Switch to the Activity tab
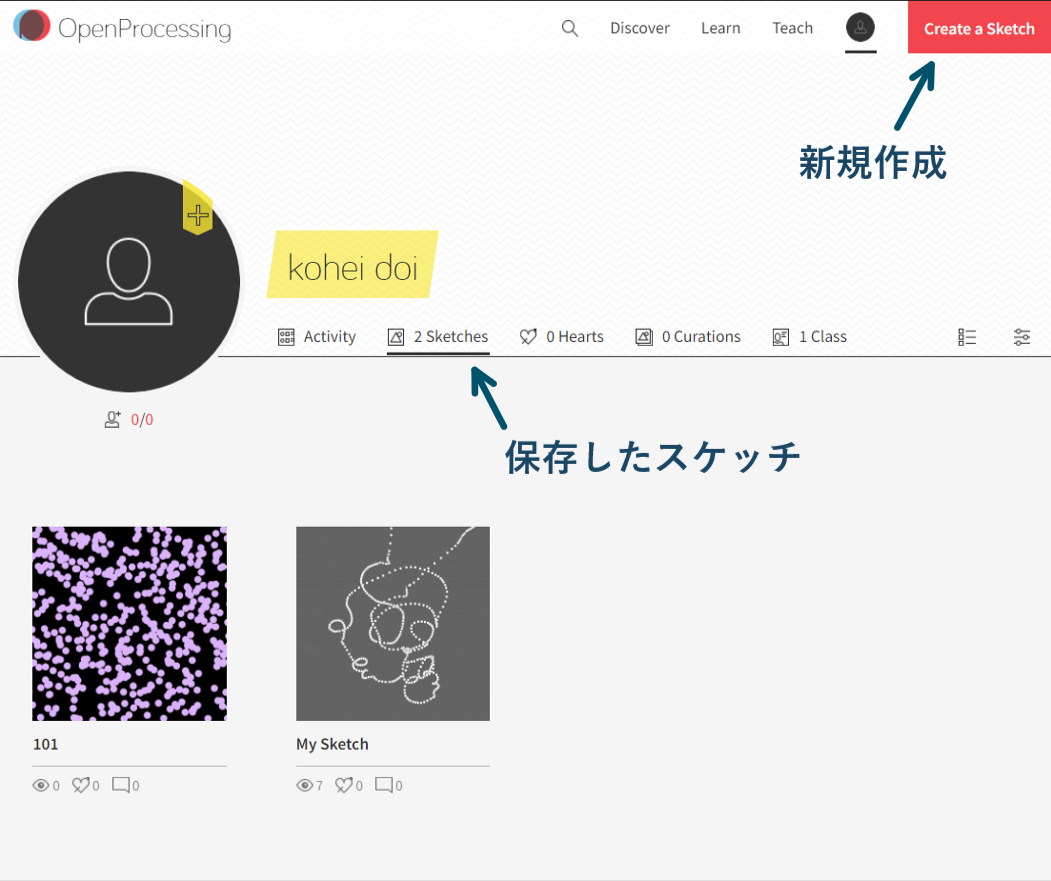 coord(316,337)
